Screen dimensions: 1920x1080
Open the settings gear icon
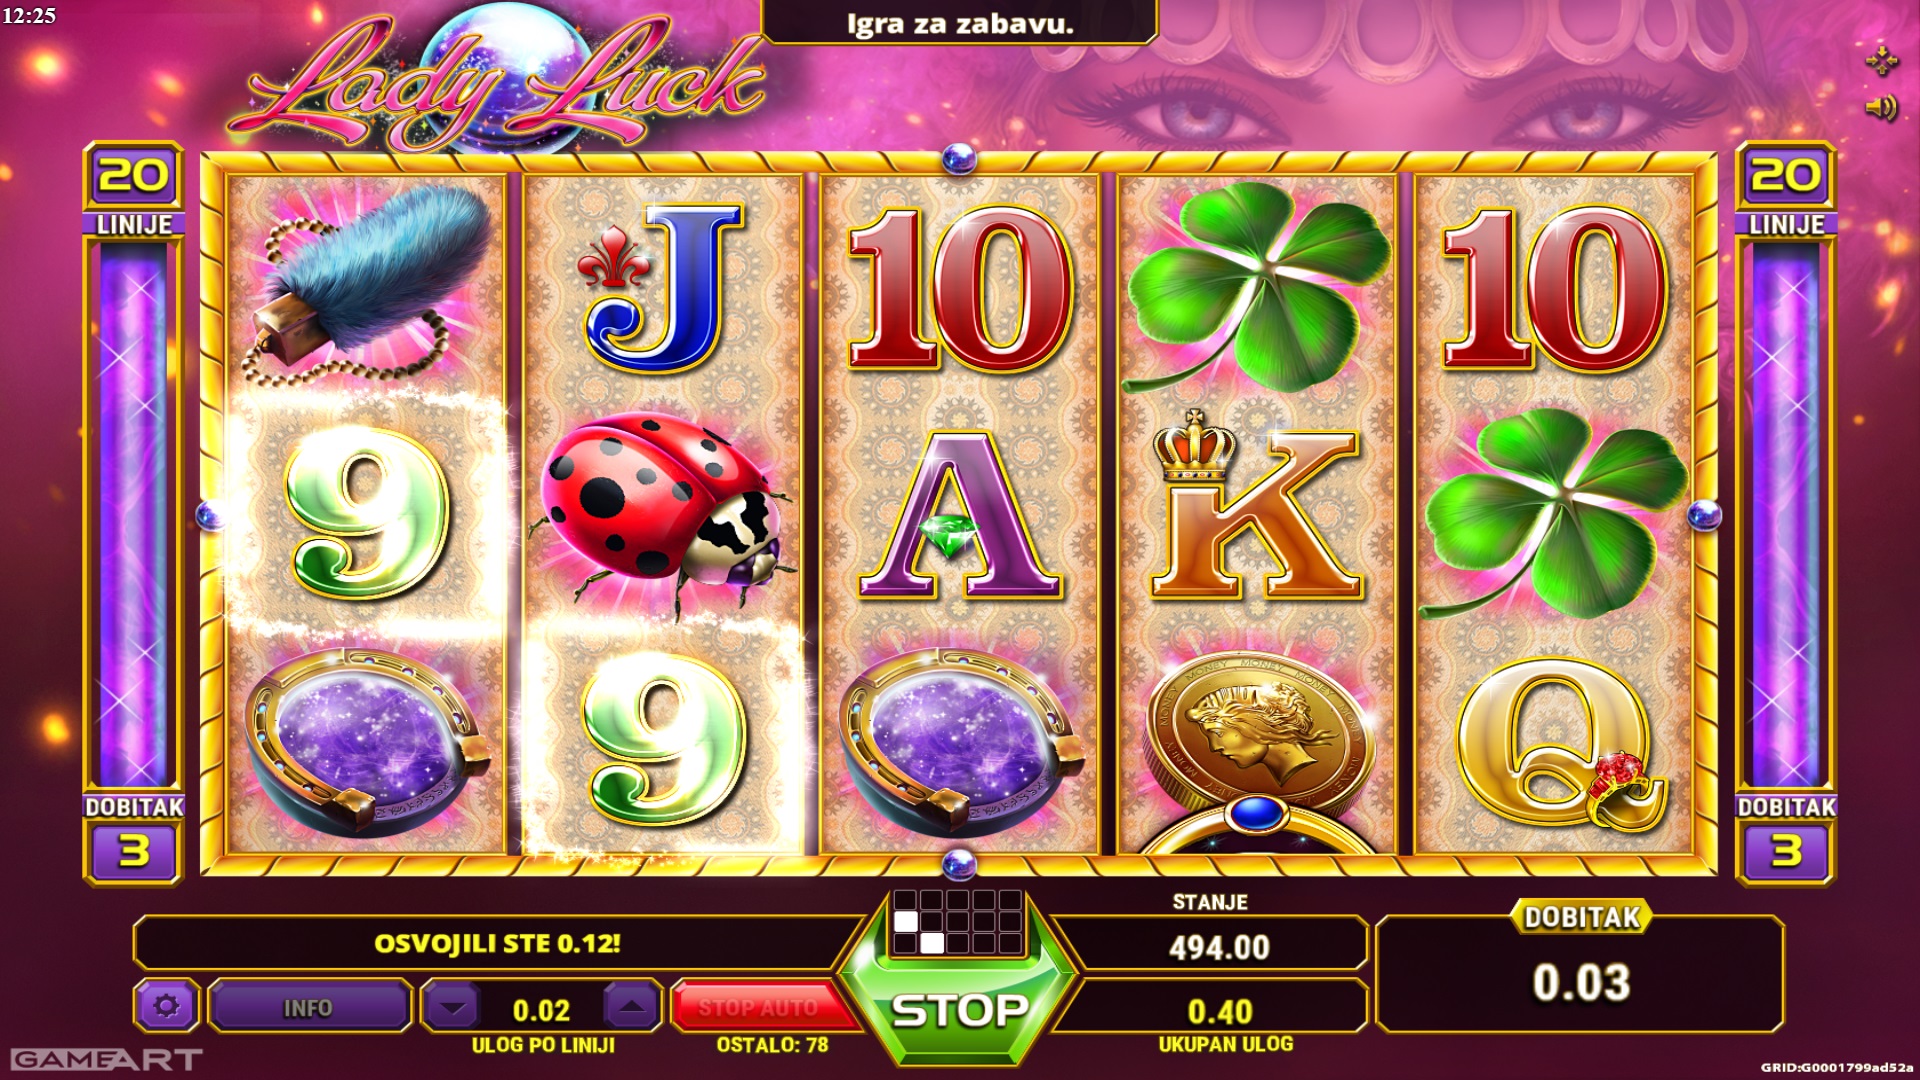coord(167,1006)
